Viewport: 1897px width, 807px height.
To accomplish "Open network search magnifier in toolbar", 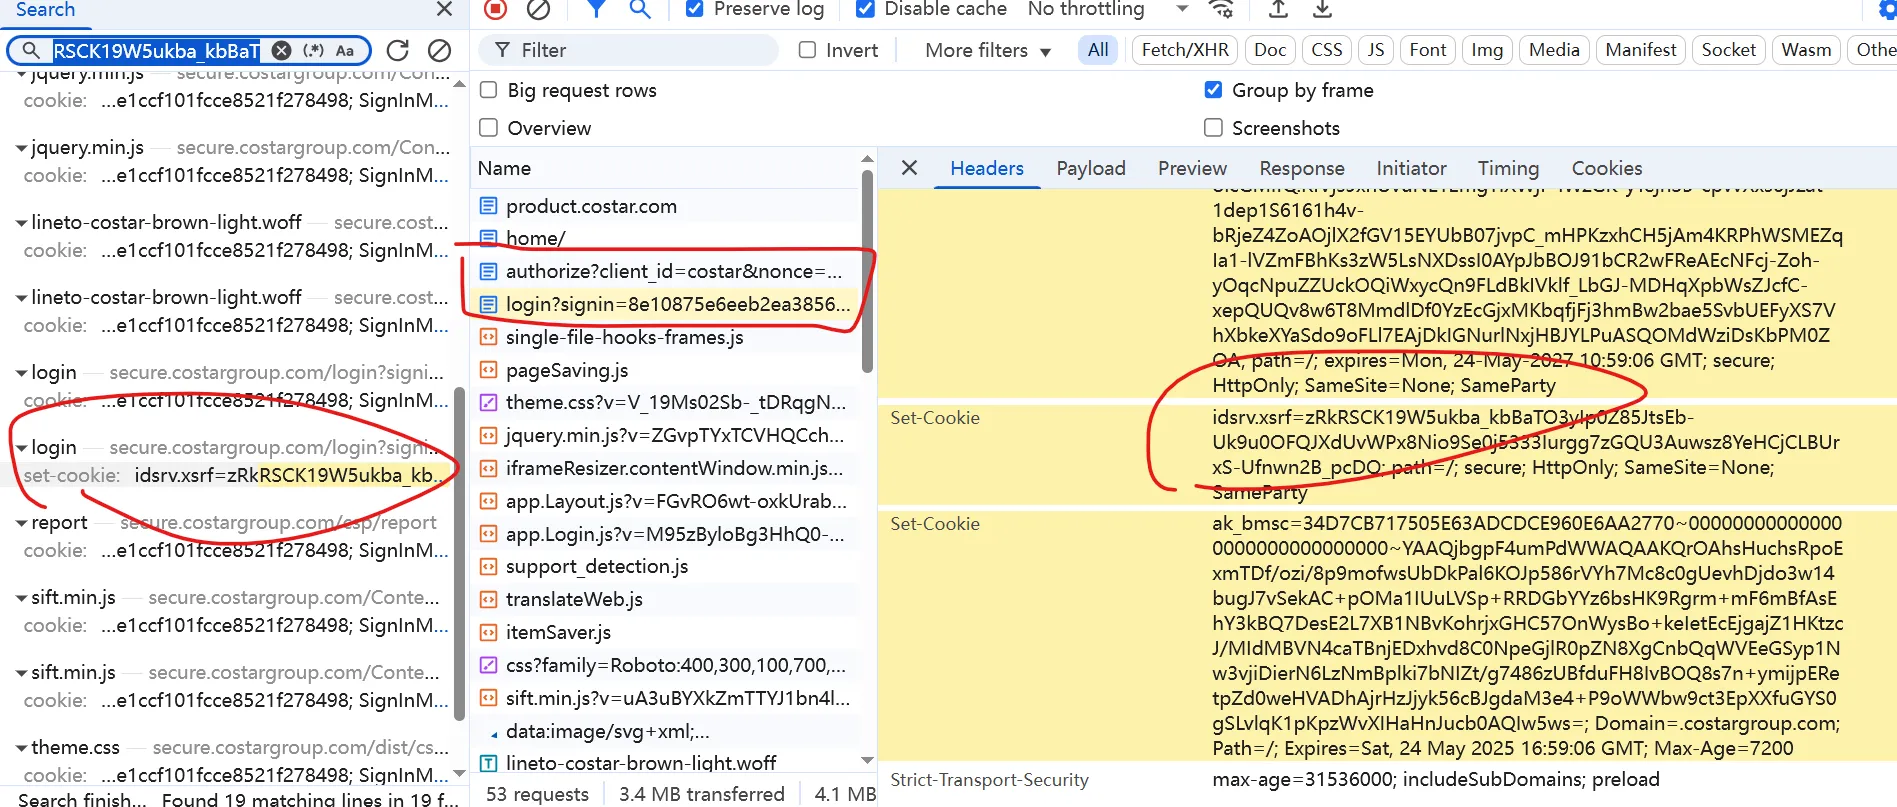I will click(640, 9).
